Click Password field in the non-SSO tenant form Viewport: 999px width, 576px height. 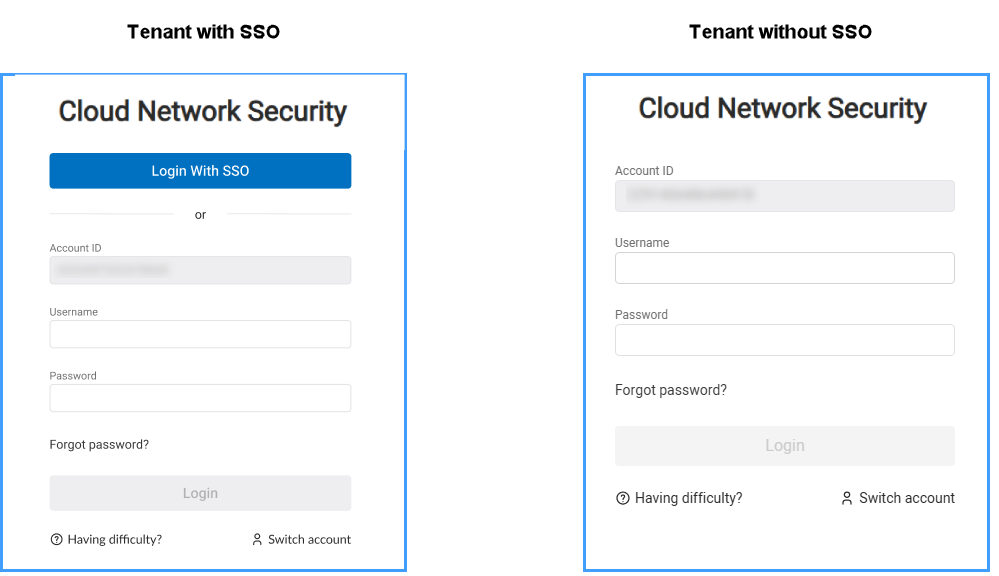click(784, 340)
